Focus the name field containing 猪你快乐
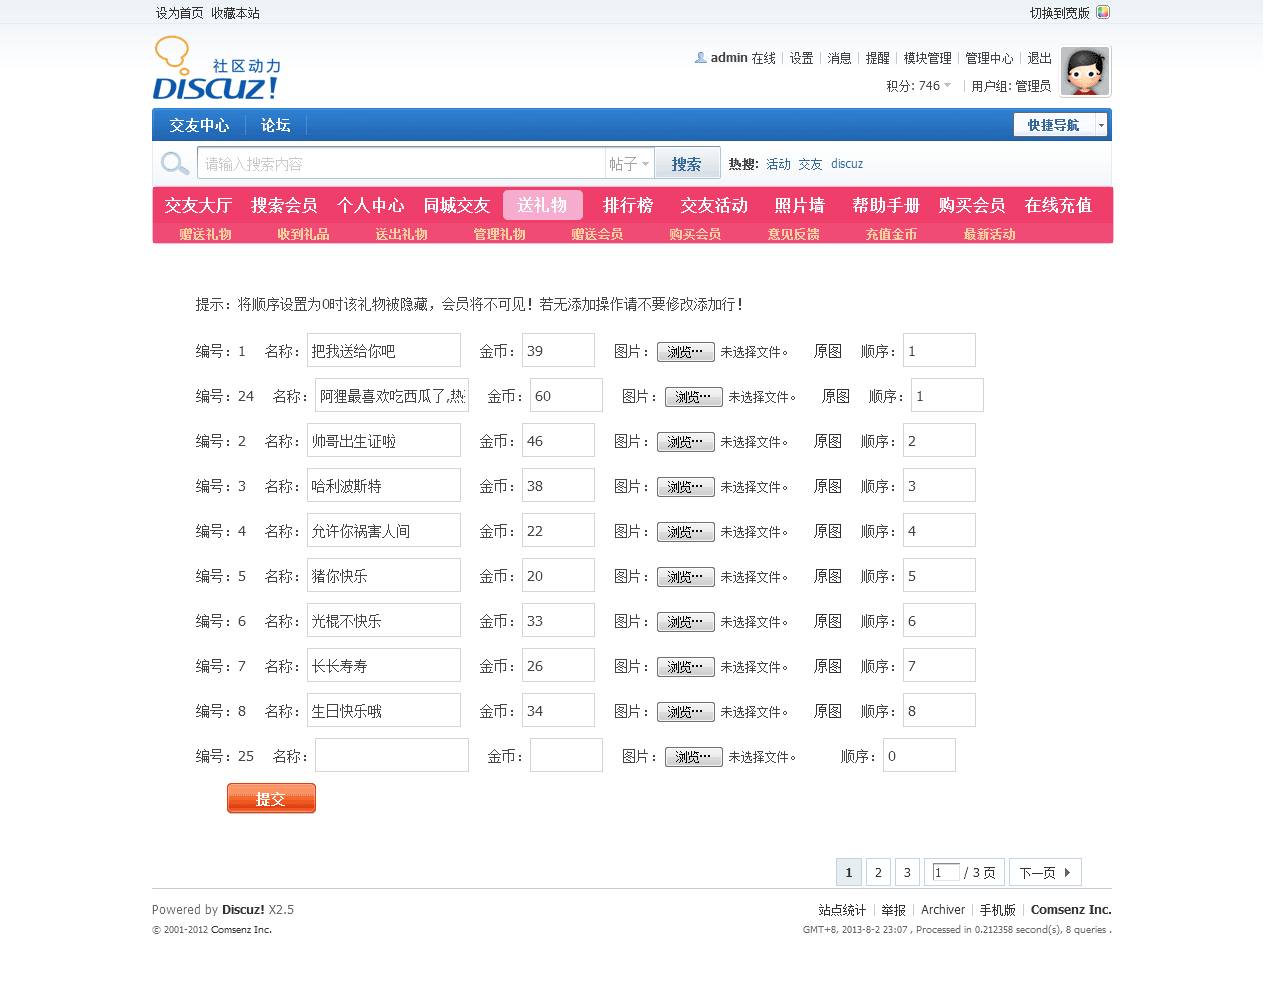 tap(384, 576)
